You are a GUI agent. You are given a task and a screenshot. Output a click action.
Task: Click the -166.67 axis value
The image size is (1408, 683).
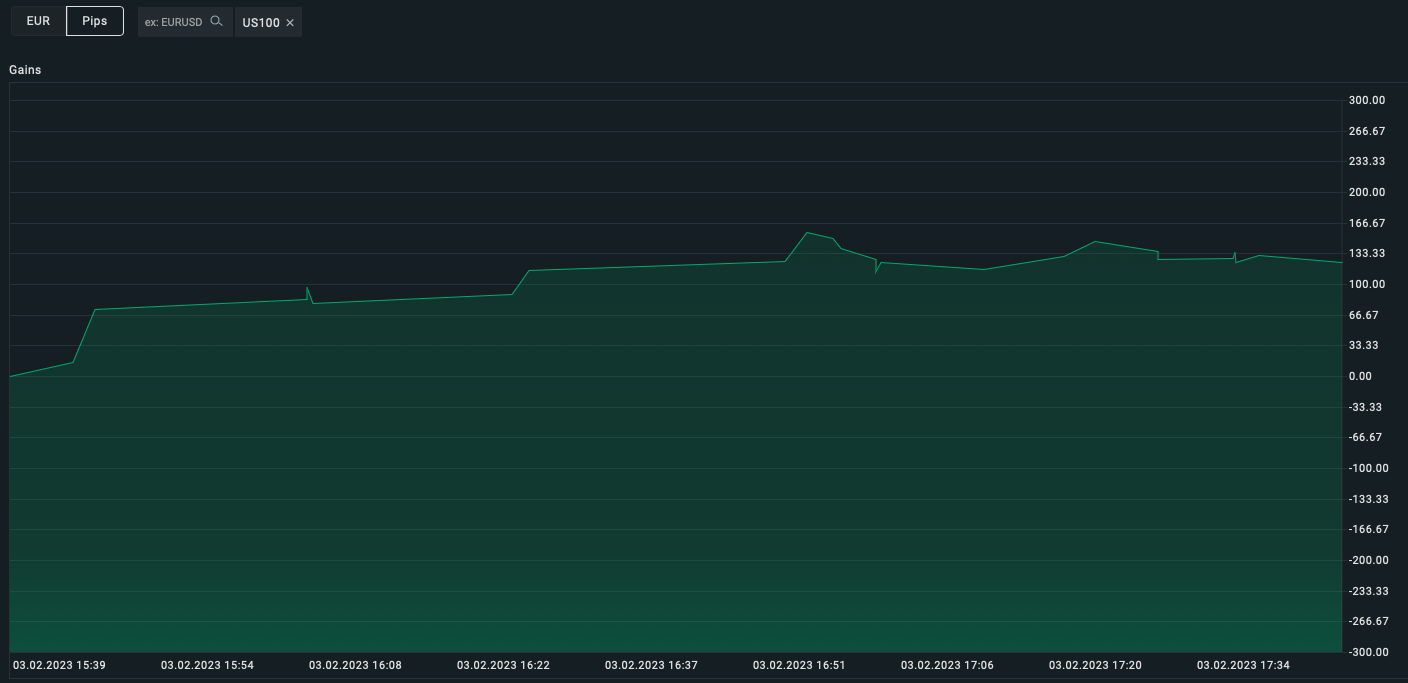[1369, 530]
